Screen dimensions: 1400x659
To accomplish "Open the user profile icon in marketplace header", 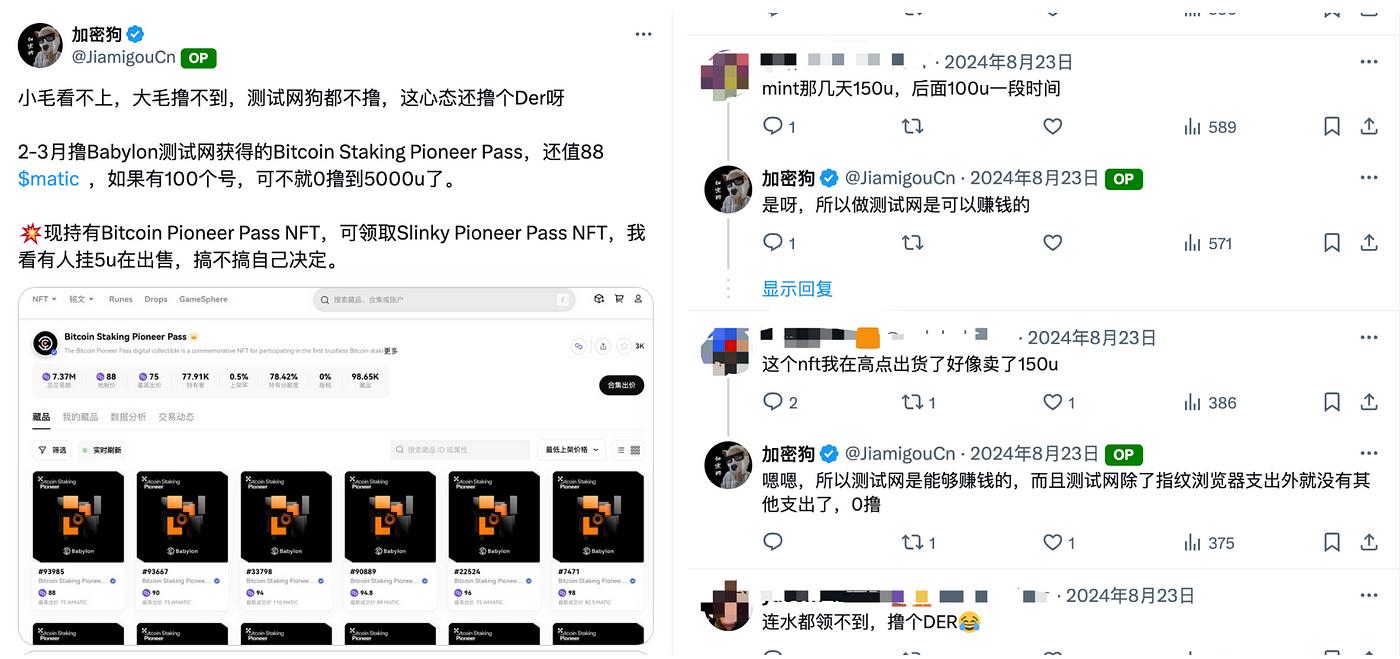I will click(x=638, y=299).
